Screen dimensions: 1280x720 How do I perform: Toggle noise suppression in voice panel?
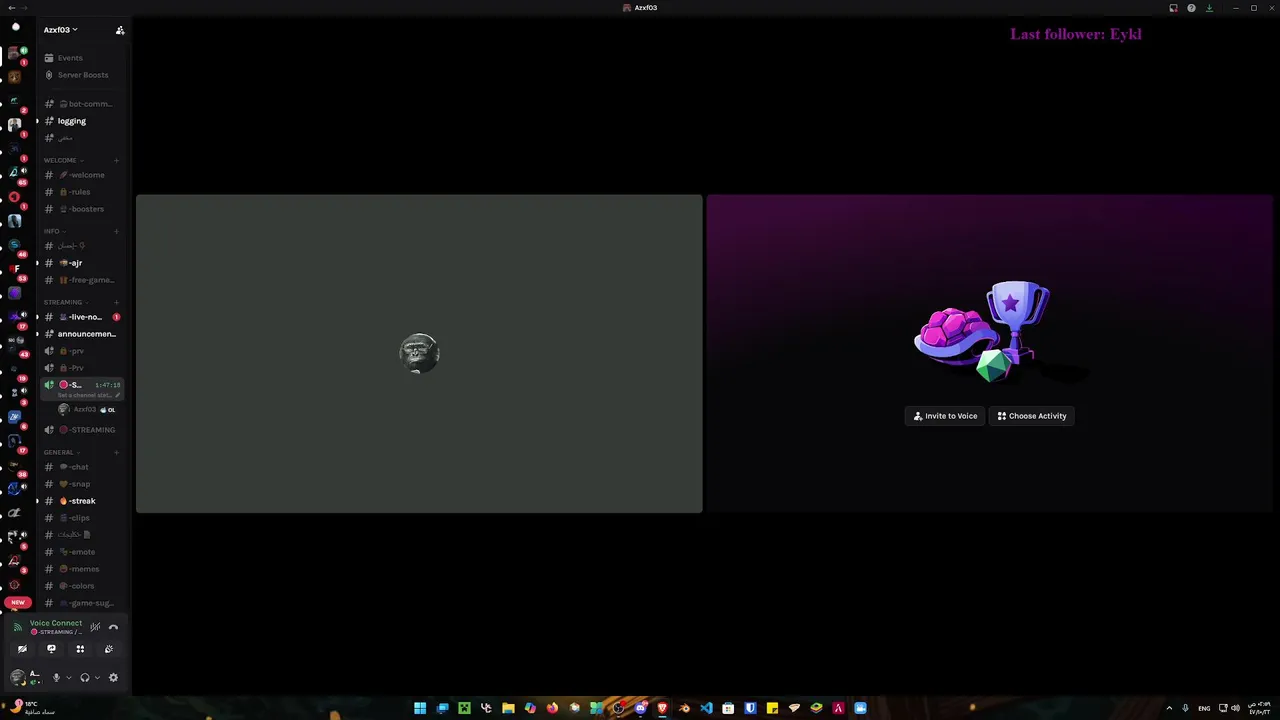(x=95, y=627)
